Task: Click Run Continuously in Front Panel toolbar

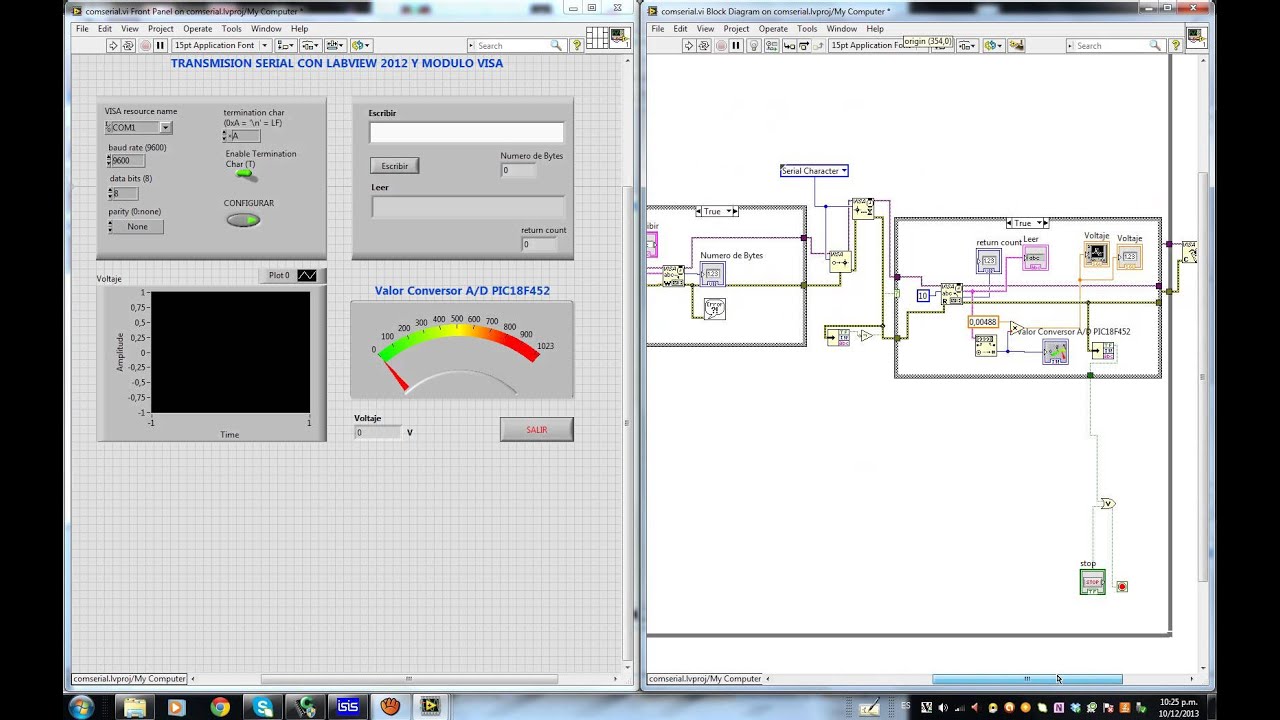Action: coord(128,46)
